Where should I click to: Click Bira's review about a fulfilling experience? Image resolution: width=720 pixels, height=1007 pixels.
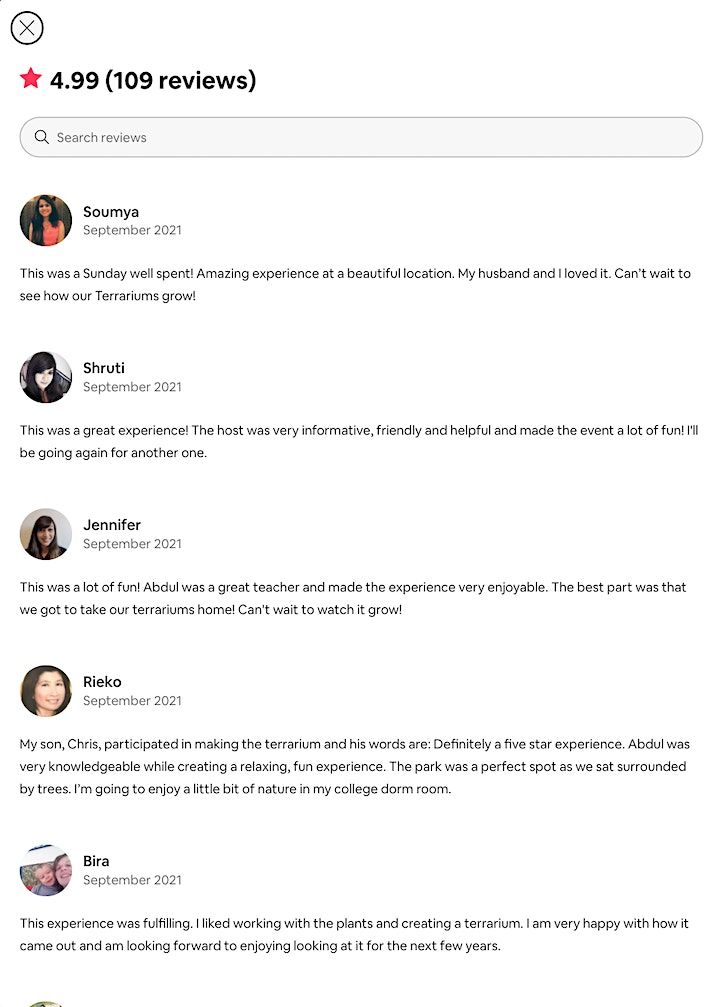coord(354,934)
